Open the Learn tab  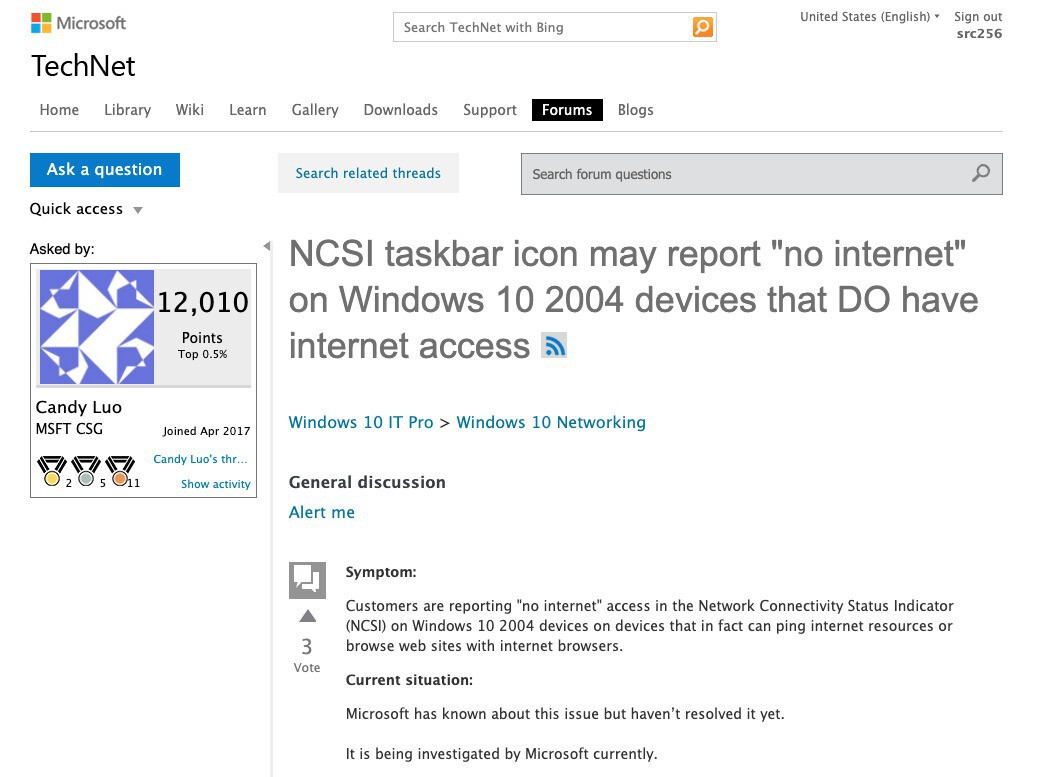click(x=247, y=110)
